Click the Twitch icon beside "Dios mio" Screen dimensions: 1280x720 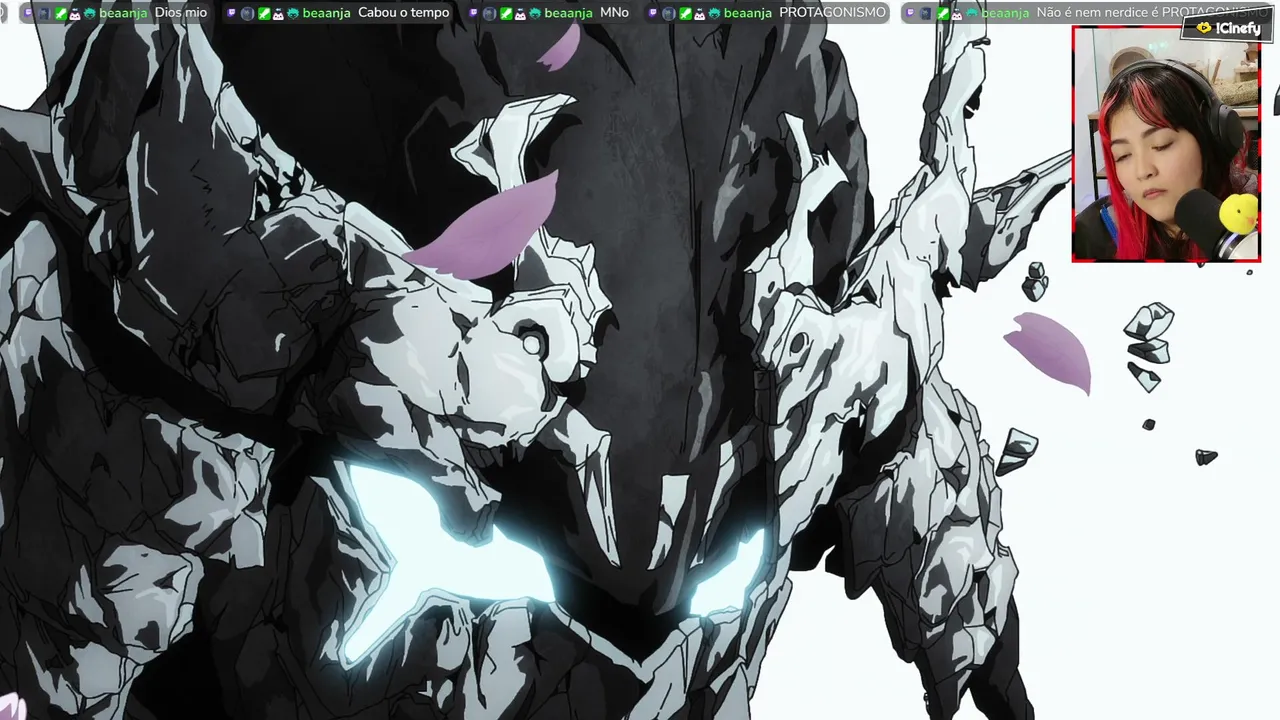click(29, 13)
